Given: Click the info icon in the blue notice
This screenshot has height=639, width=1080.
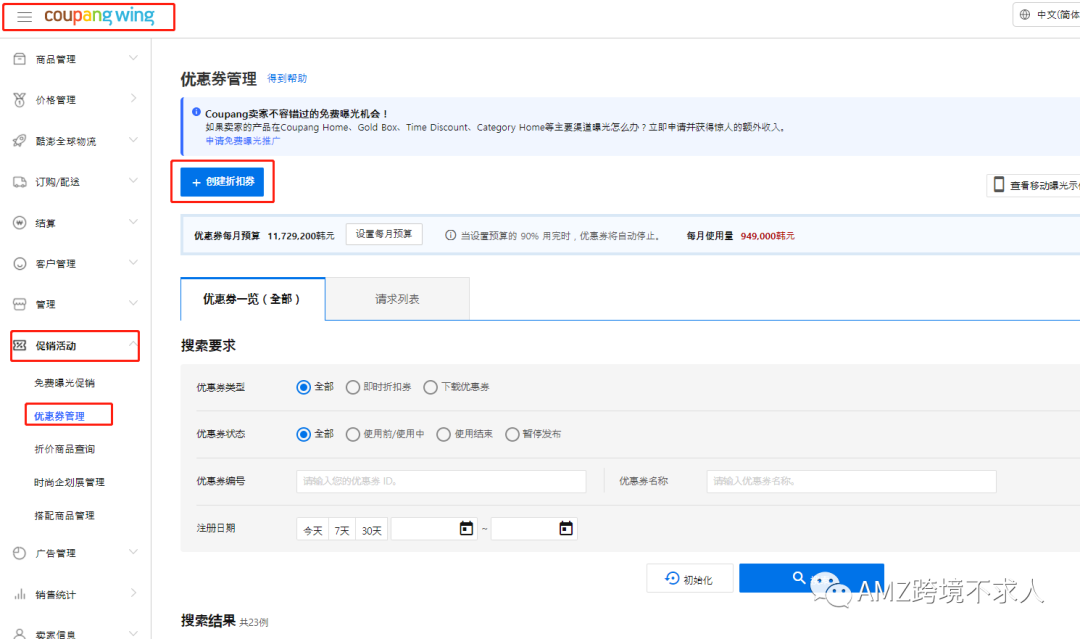Looking at the screenshot, I should coord(196,112).
